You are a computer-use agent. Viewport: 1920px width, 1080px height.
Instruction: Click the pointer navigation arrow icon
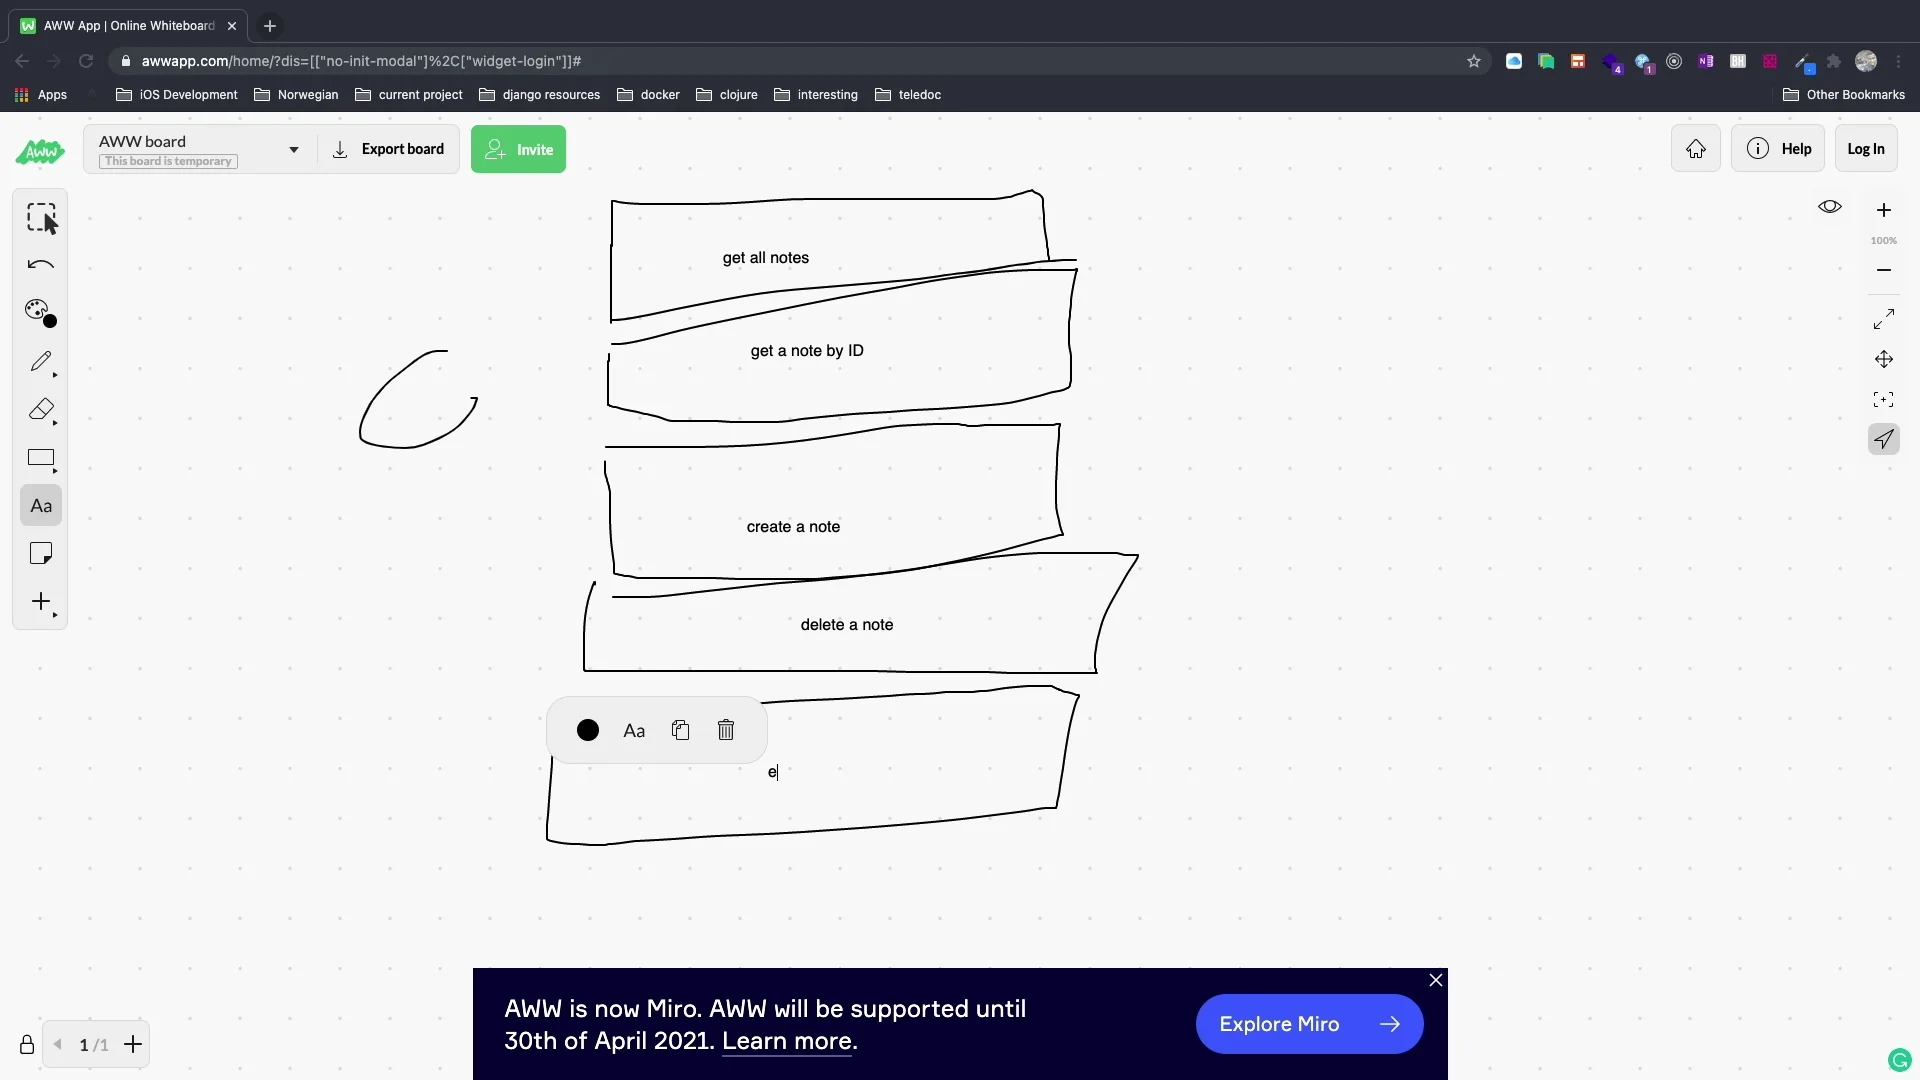coord(1884,439)
